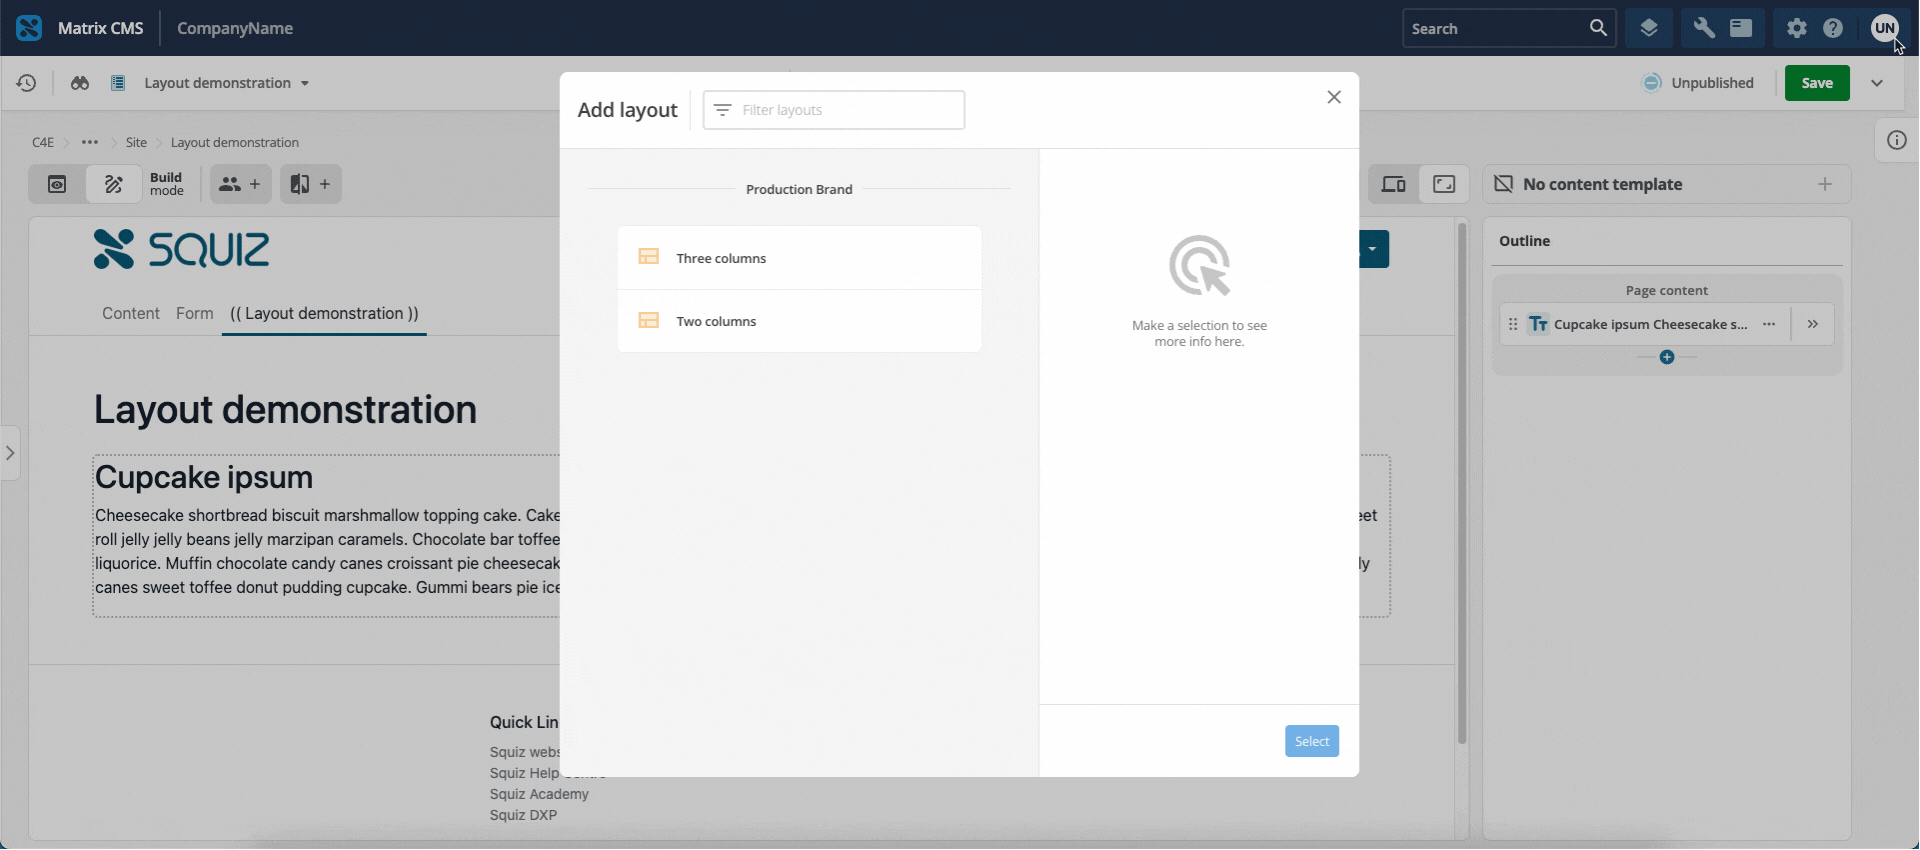This screenshot has width=1920, height=850.
Task: Add a content template with plus icon
Action: click(x=1825, y=184)
